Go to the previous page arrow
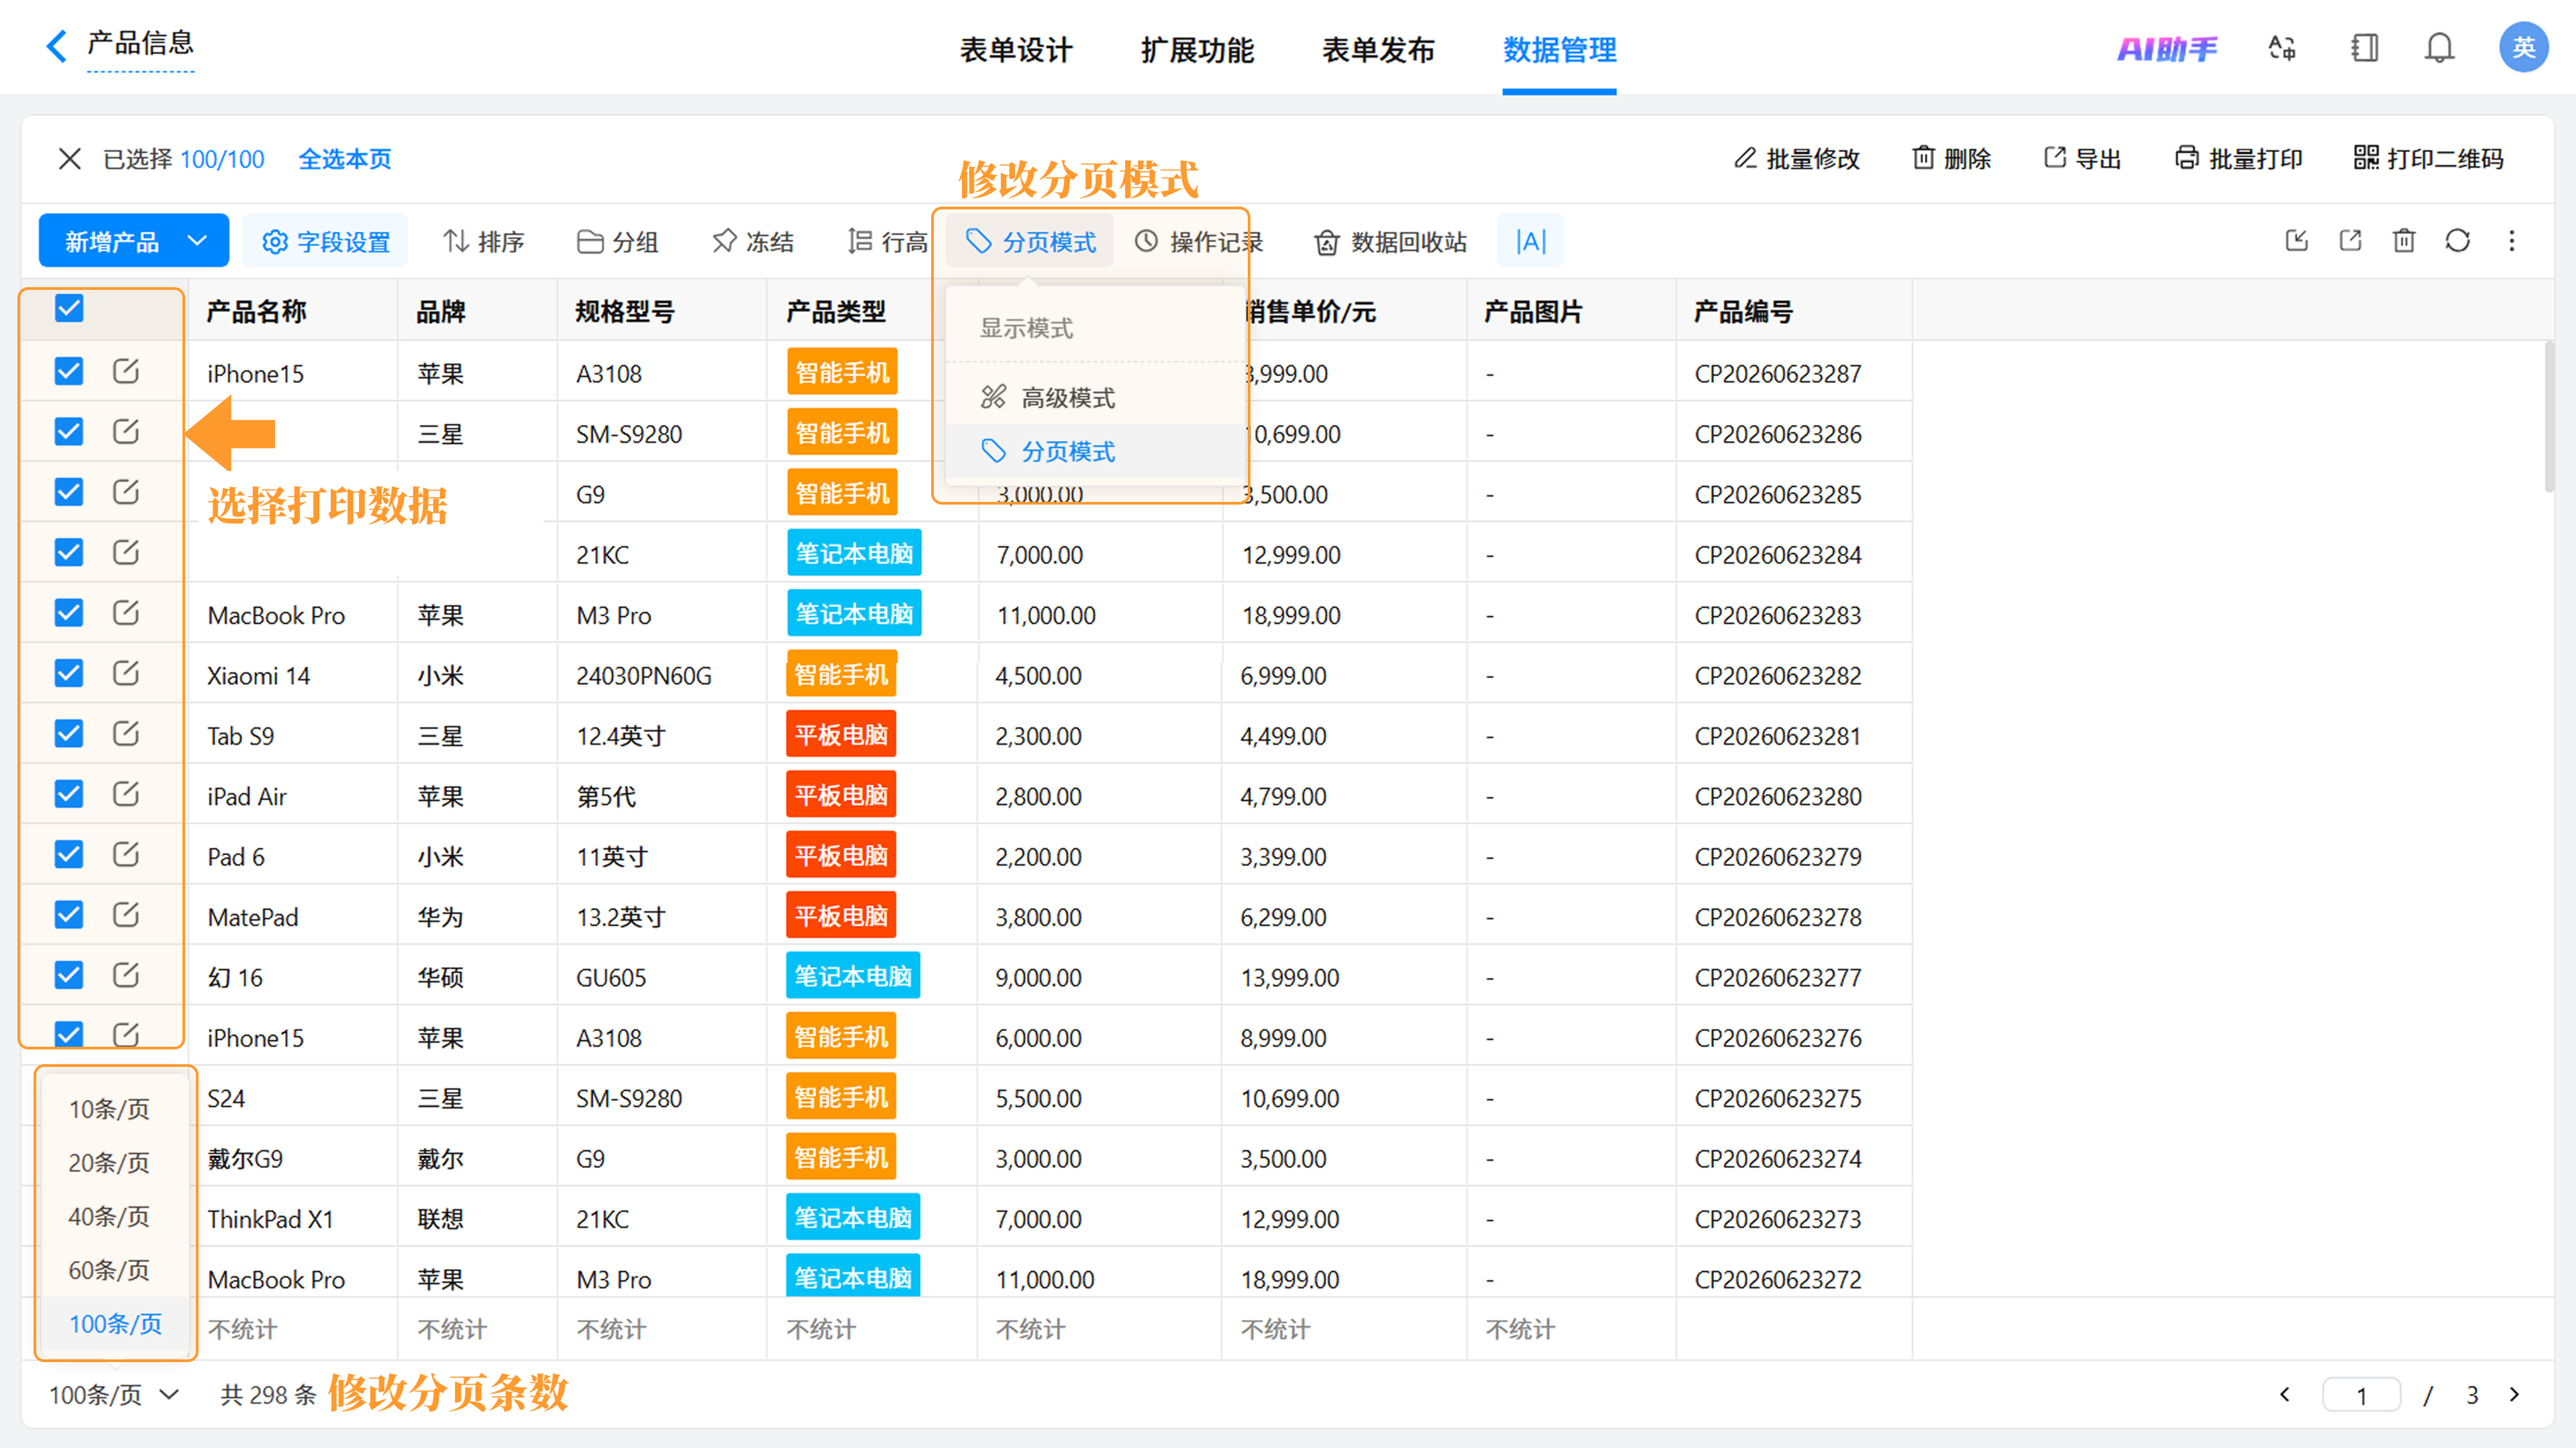 pos(2284,1394)
